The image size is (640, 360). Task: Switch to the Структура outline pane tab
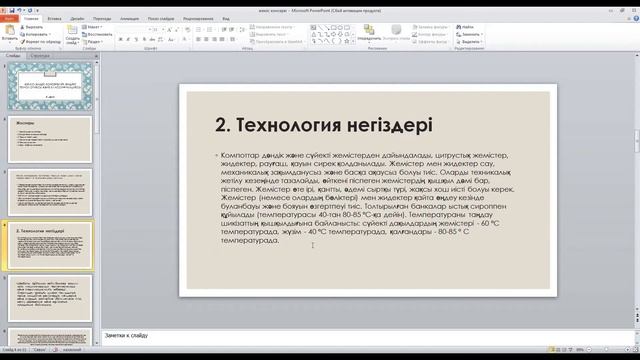[x=40, y=56]
